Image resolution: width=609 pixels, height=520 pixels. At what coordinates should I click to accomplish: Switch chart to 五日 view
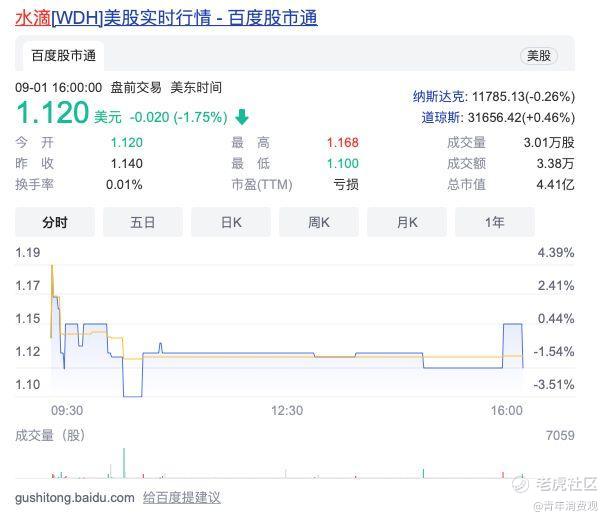point(143,222)
